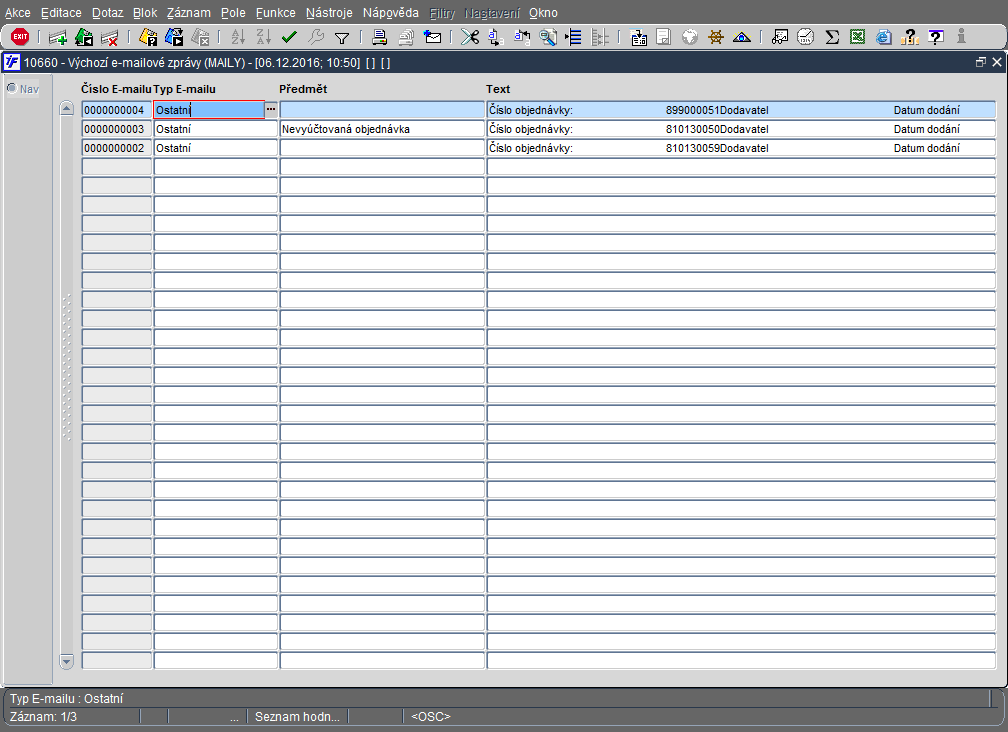
Task: Click the wrench tool icon
Action: (x=316, y=37)
